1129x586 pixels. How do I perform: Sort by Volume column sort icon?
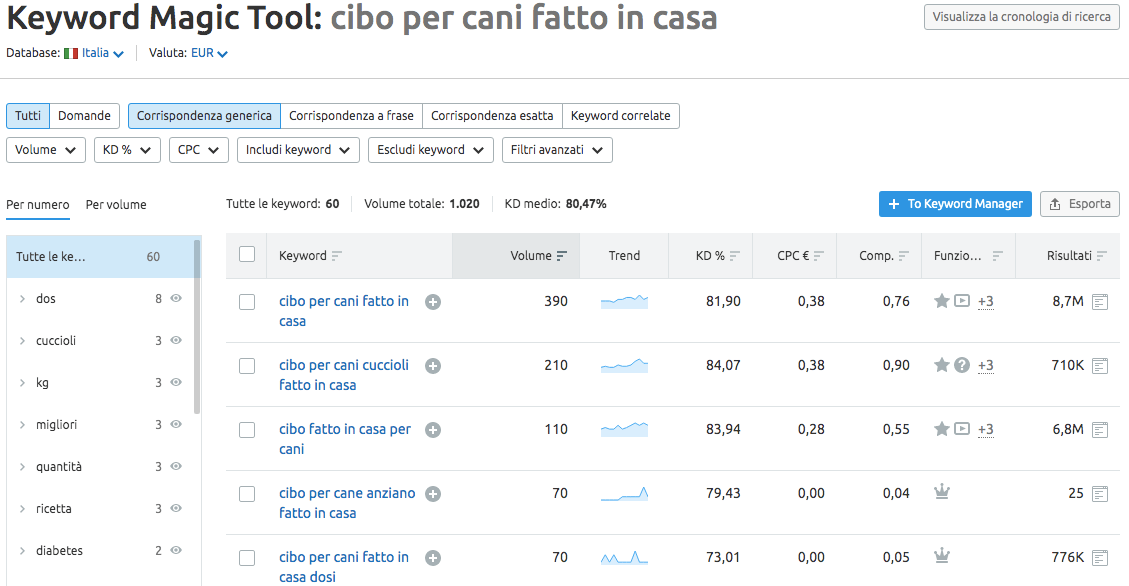click(562, 256)
